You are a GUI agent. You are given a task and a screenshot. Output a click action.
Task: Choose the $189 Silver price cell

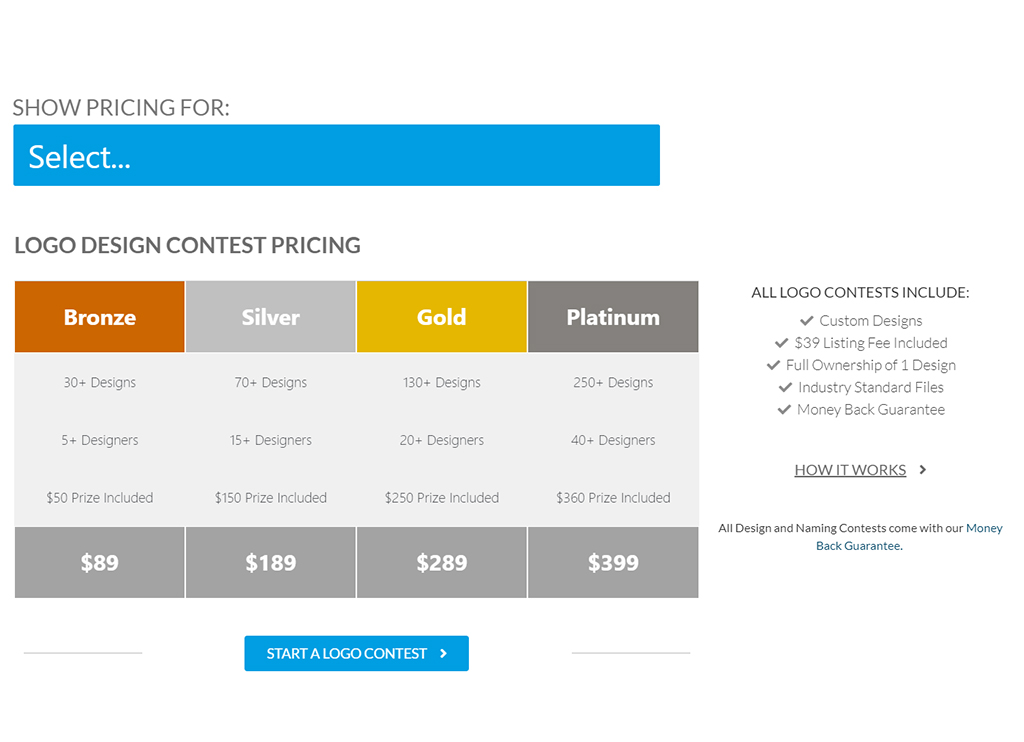(271, 562)
